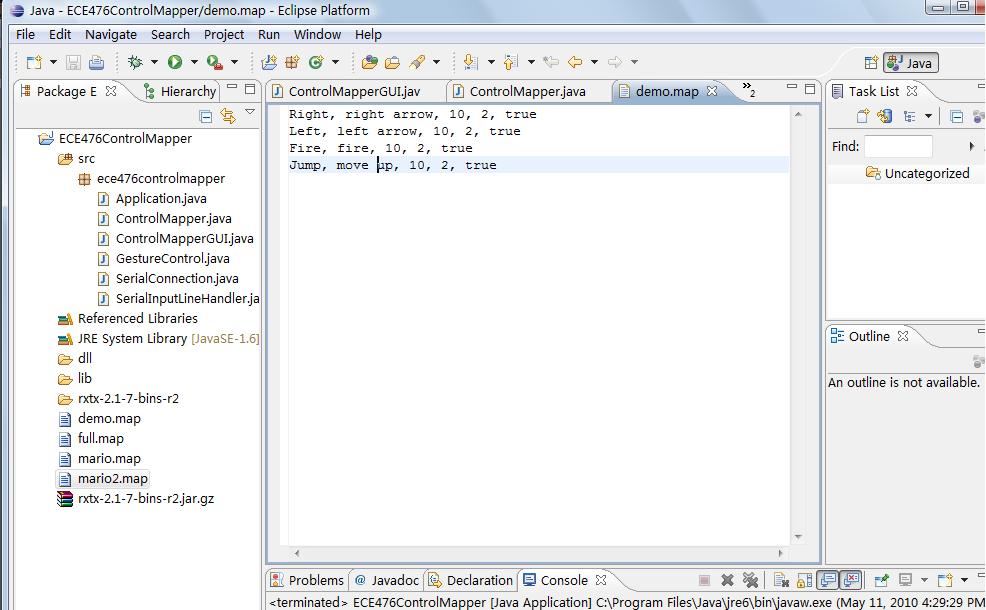Click the editor horizontal scrollbar left arrow
The height and width of the screenshot is (610, 986).
(297, 553)
